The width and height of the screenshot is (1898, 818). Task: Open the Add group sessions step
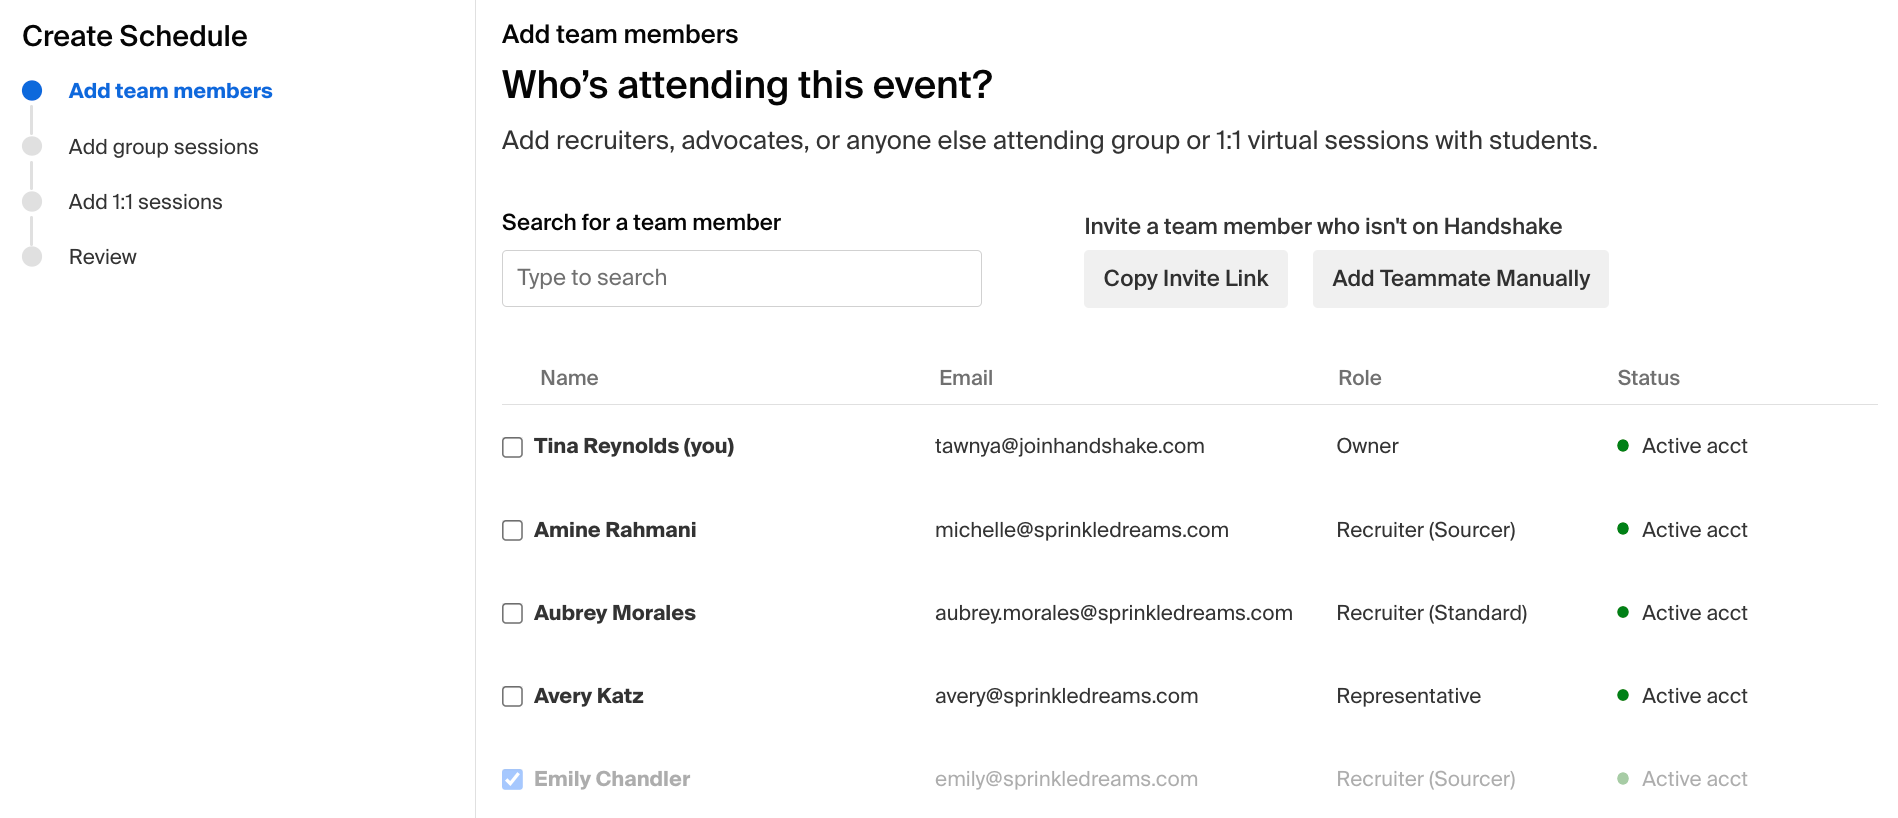pos(163,146)
